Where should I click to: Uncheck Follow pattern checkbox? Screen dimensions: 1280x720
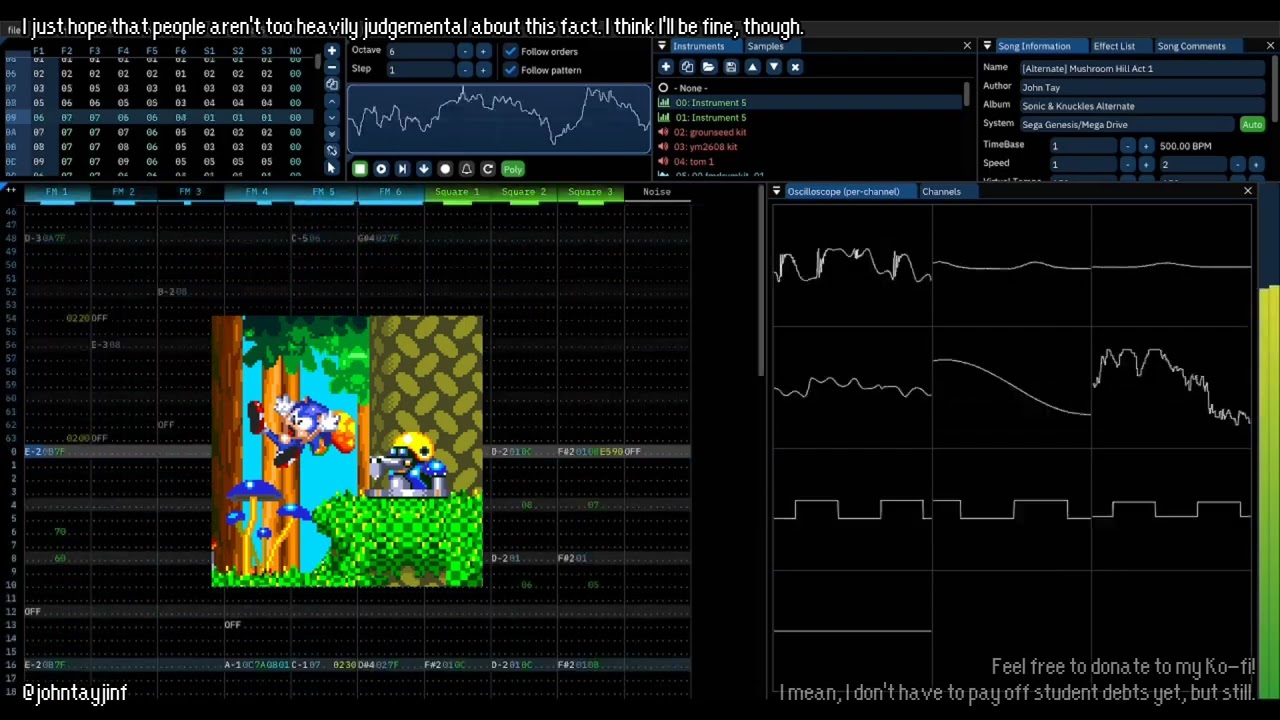coord(511,70)
